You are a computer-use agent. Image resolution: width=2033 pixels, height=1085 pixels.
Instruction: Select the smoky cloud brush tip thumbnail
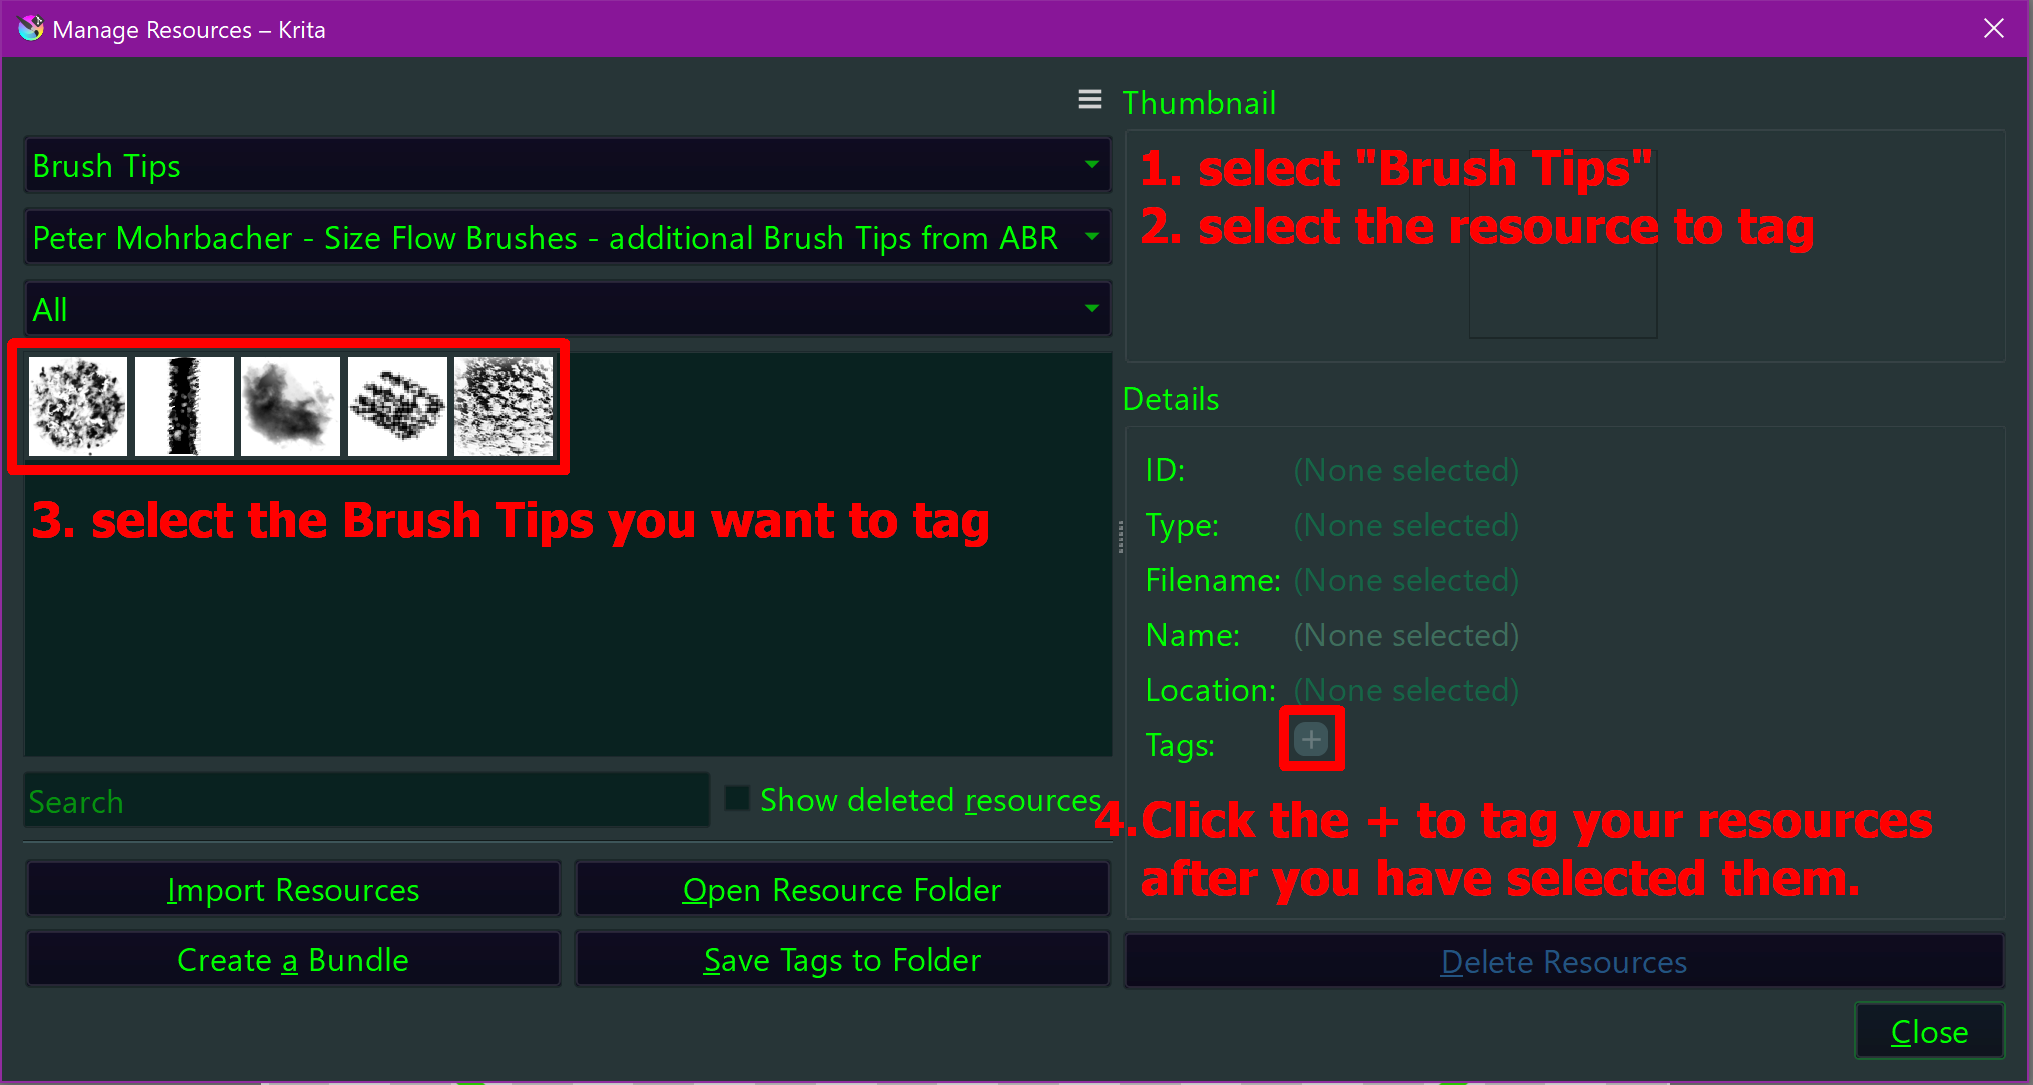(x=290, y=406)
